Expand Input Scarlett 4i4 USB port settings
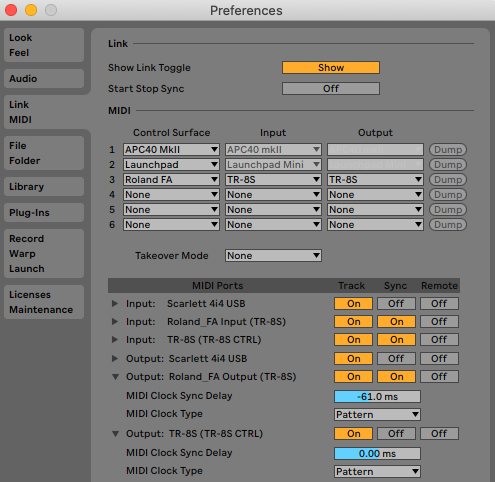The image size is (495, 482). [115, 304]
